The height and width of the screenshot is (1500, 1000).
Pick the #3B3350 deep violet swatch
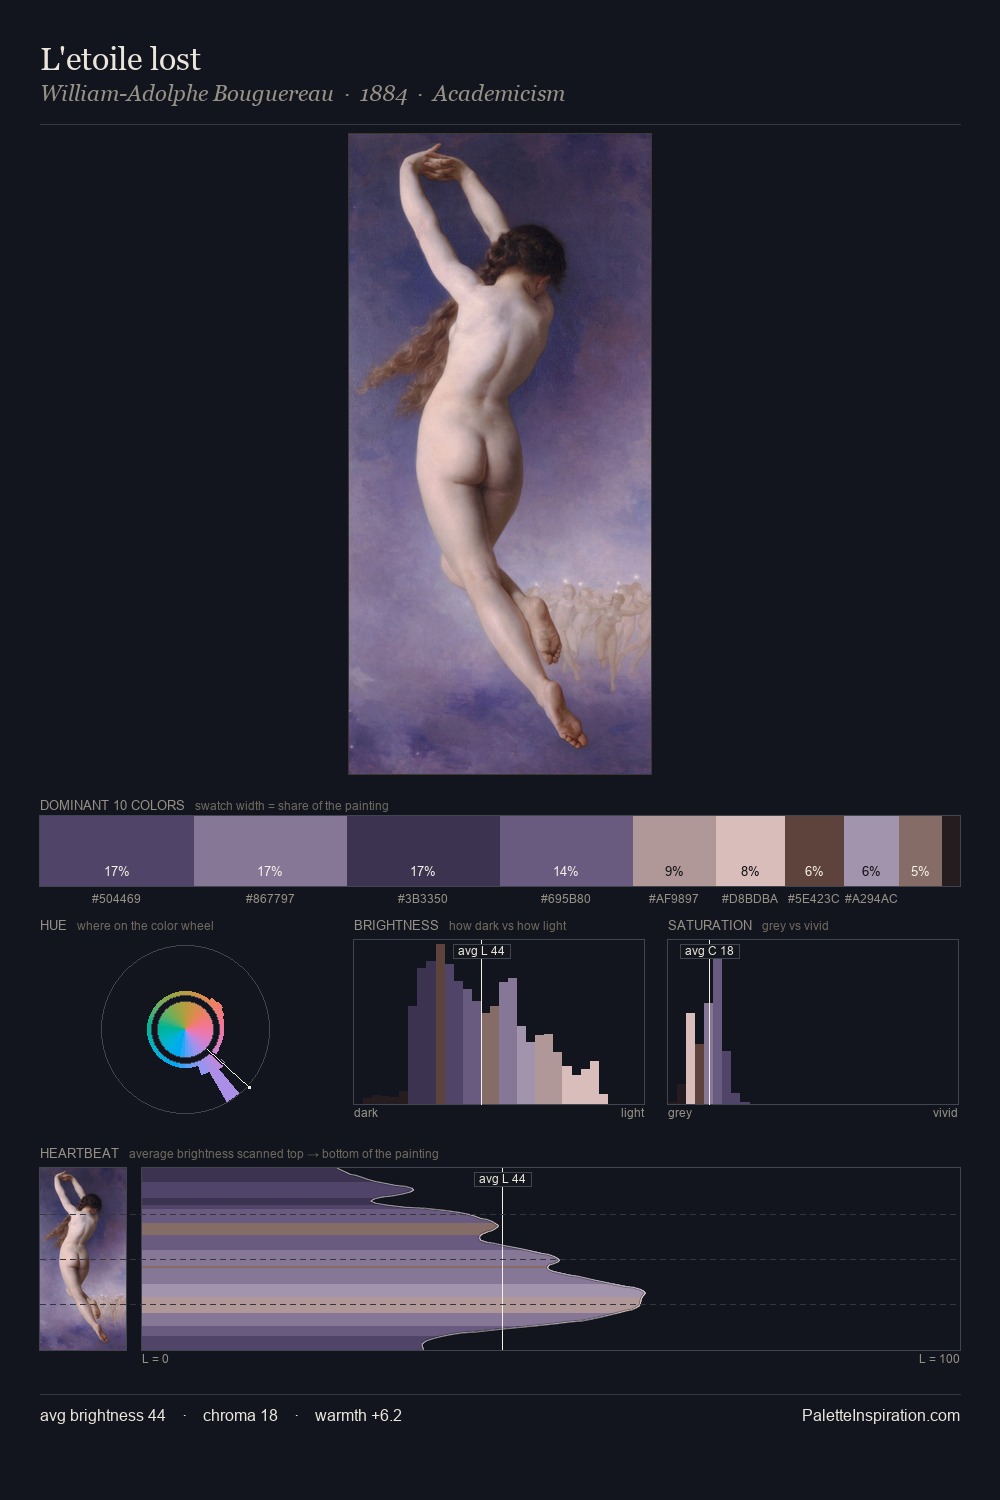[x=423, y=851]
